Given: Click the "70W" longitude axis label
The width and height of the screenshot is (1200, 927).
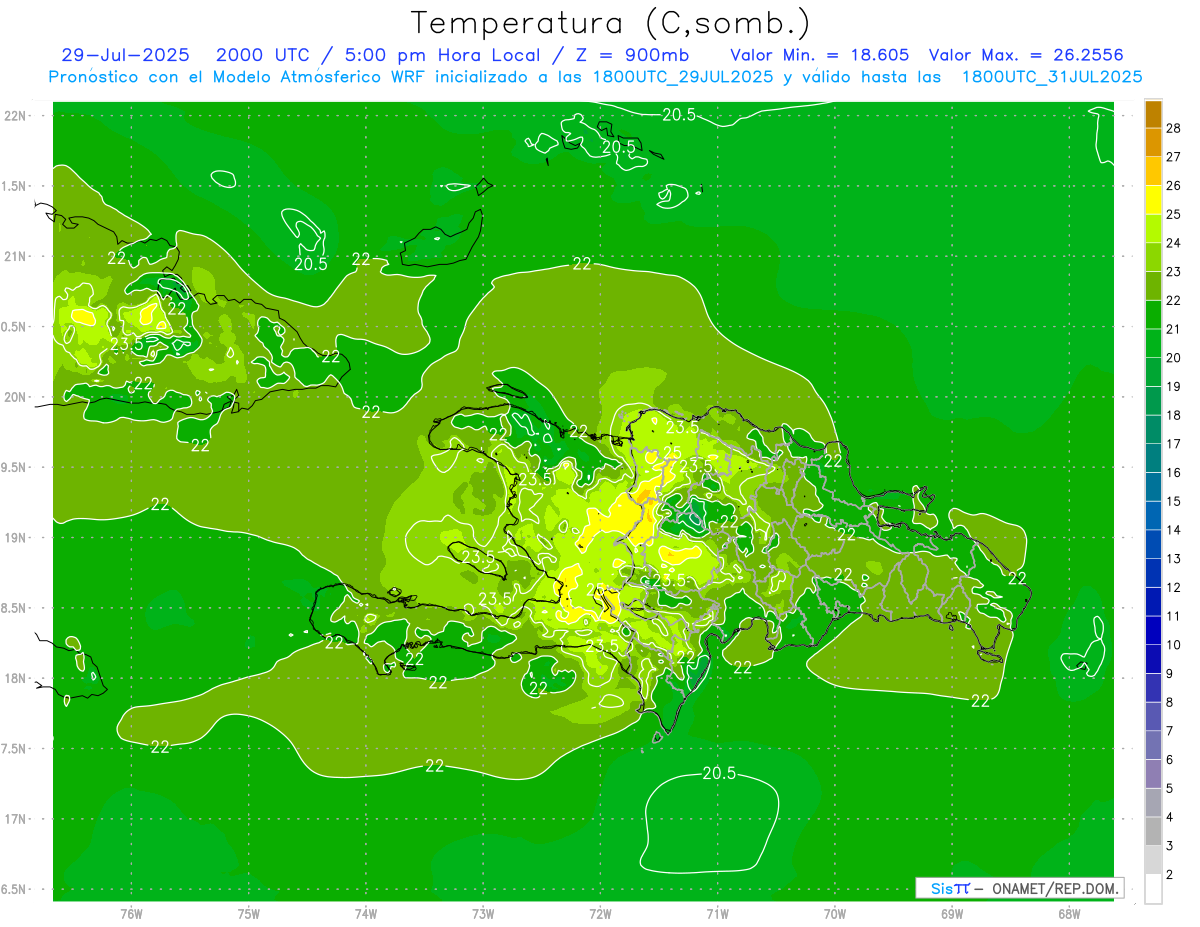Looking at the screenshot, I should tap(835, 914).
